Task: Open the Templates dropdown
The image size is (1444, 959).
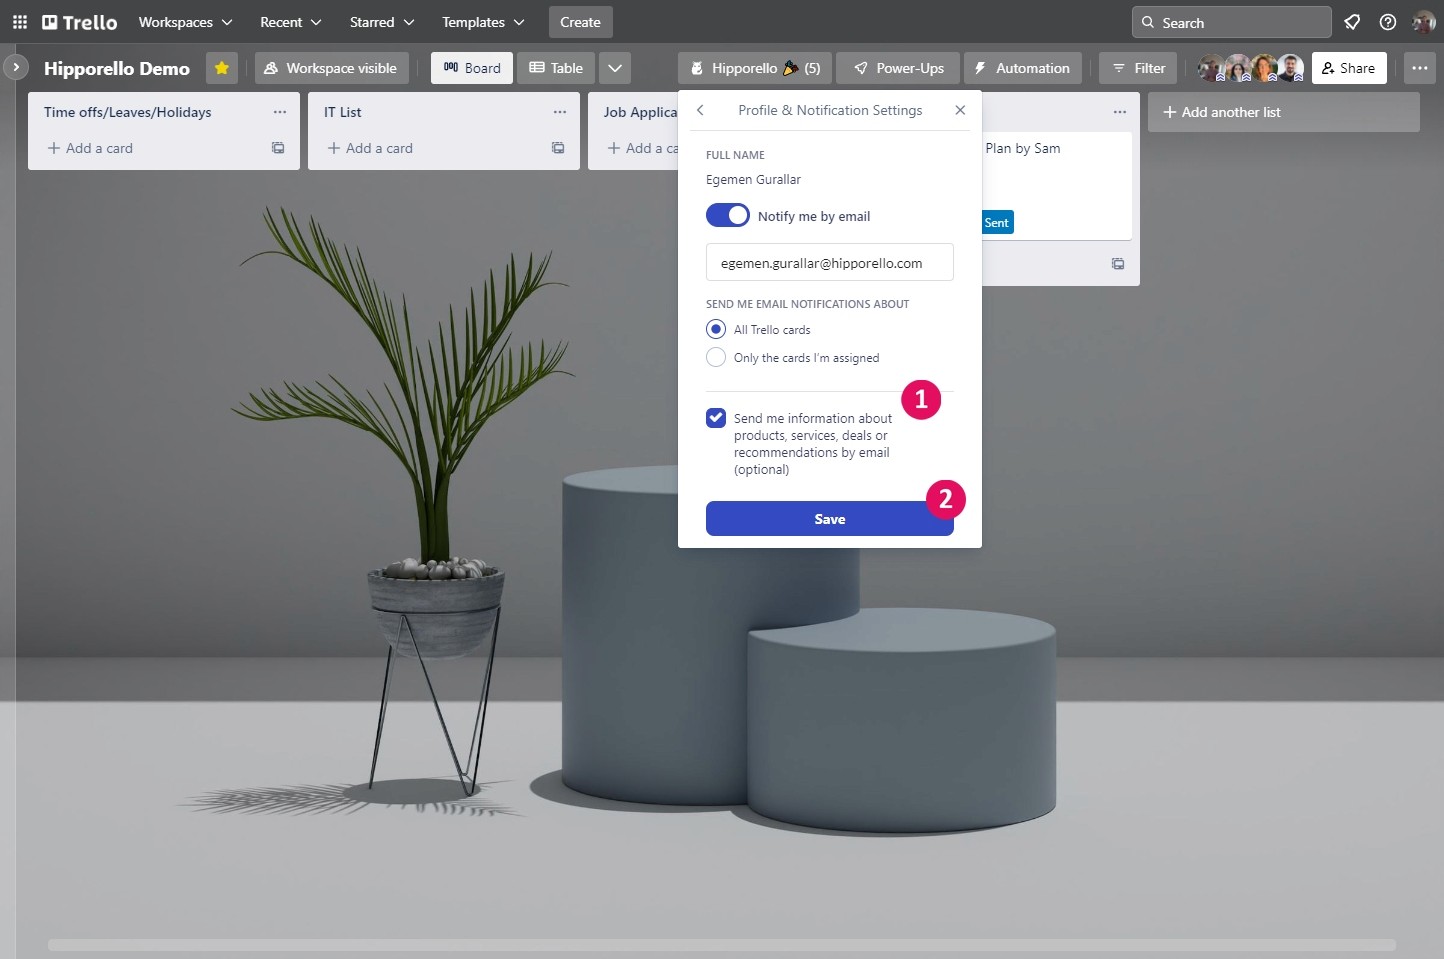Action: click(x=483, y=22)
